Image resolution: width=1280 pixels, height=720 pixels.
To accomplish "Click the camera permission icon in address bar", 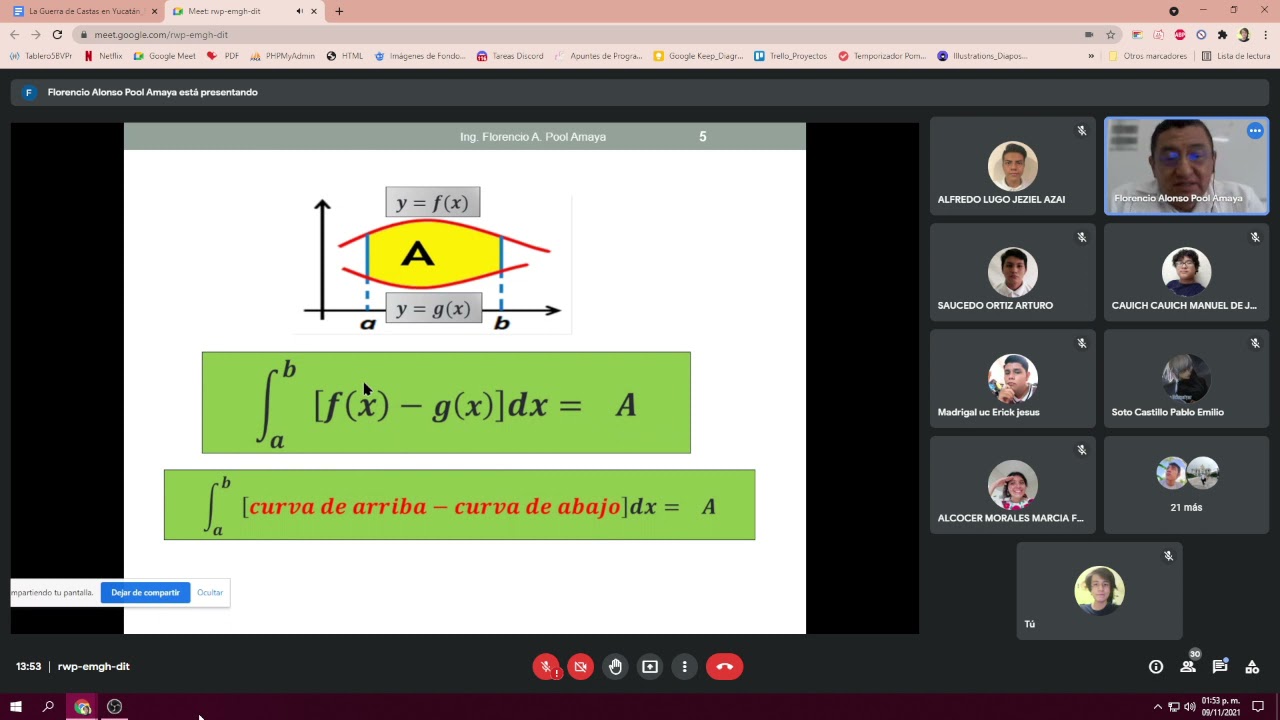I will 1089,34.
